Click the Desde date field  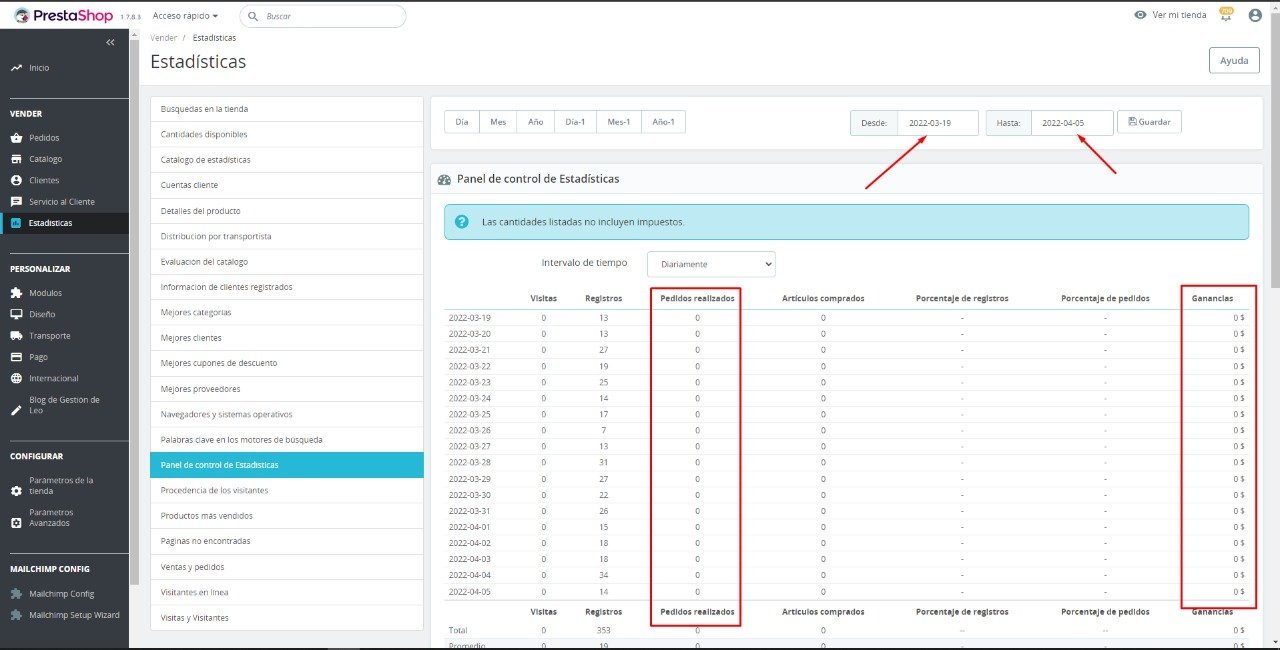click(937, 123)
